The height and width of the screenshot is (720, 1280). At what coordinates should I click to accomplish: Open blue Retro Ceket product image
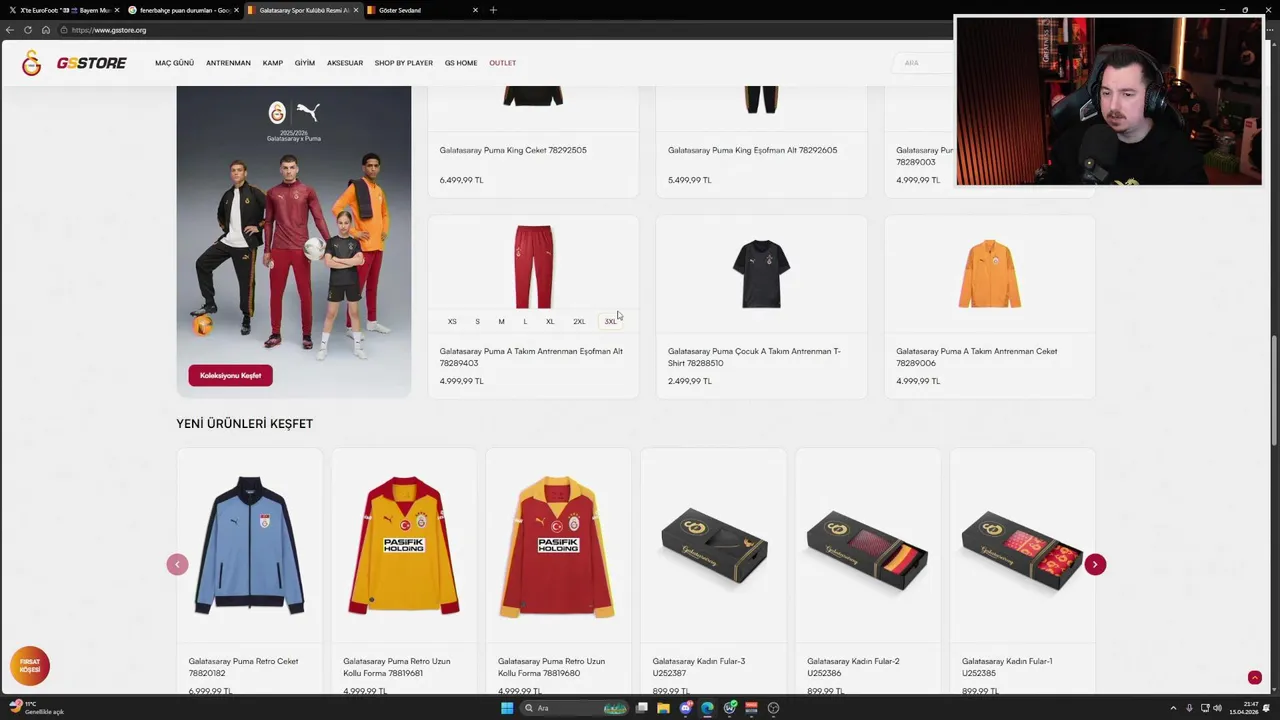click(249, 545)
